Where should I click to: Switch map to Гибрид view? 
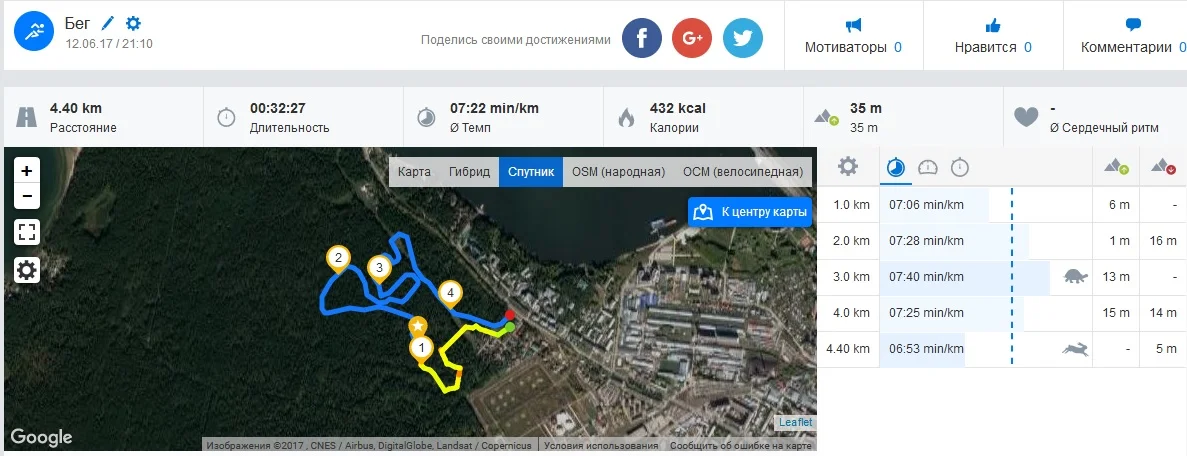click(x=469, y=172)
